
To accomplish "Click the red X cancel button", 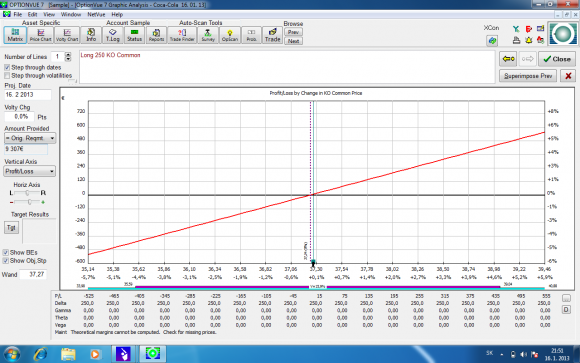I will 568,76.
